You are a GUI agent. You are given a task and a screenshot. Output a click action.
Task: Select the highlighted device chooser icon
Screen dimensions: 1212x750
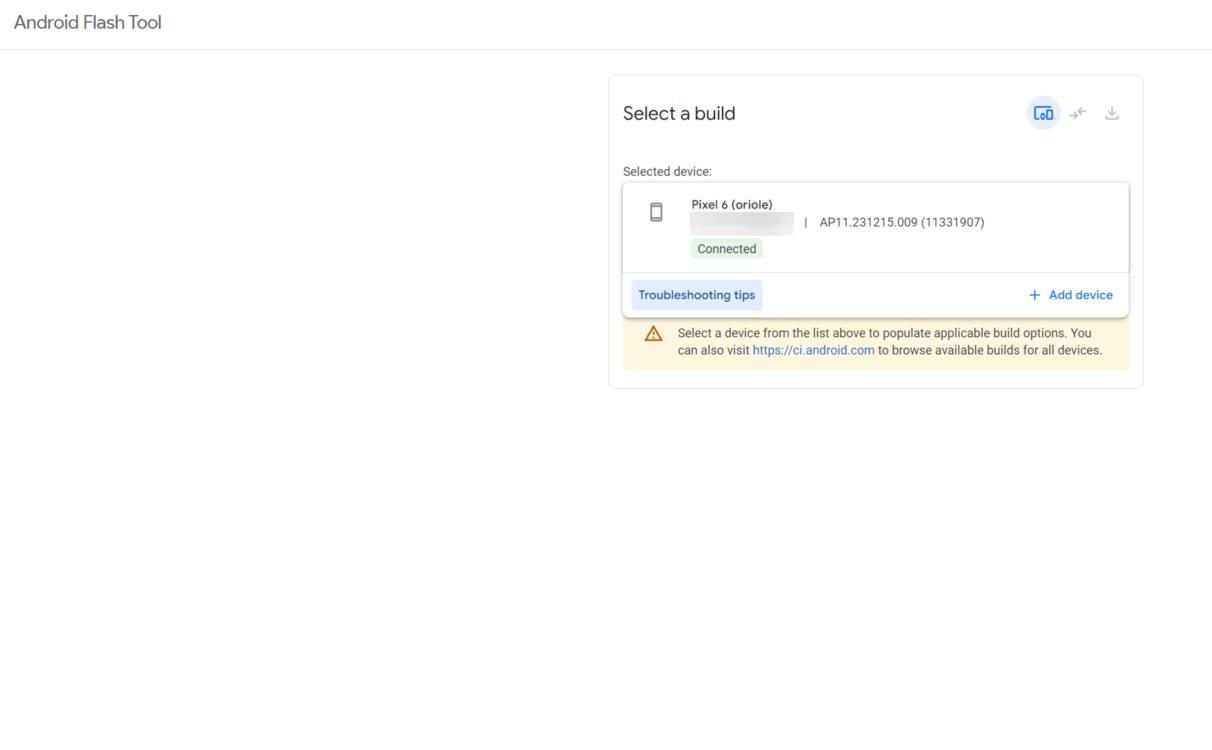(1042, 113)
